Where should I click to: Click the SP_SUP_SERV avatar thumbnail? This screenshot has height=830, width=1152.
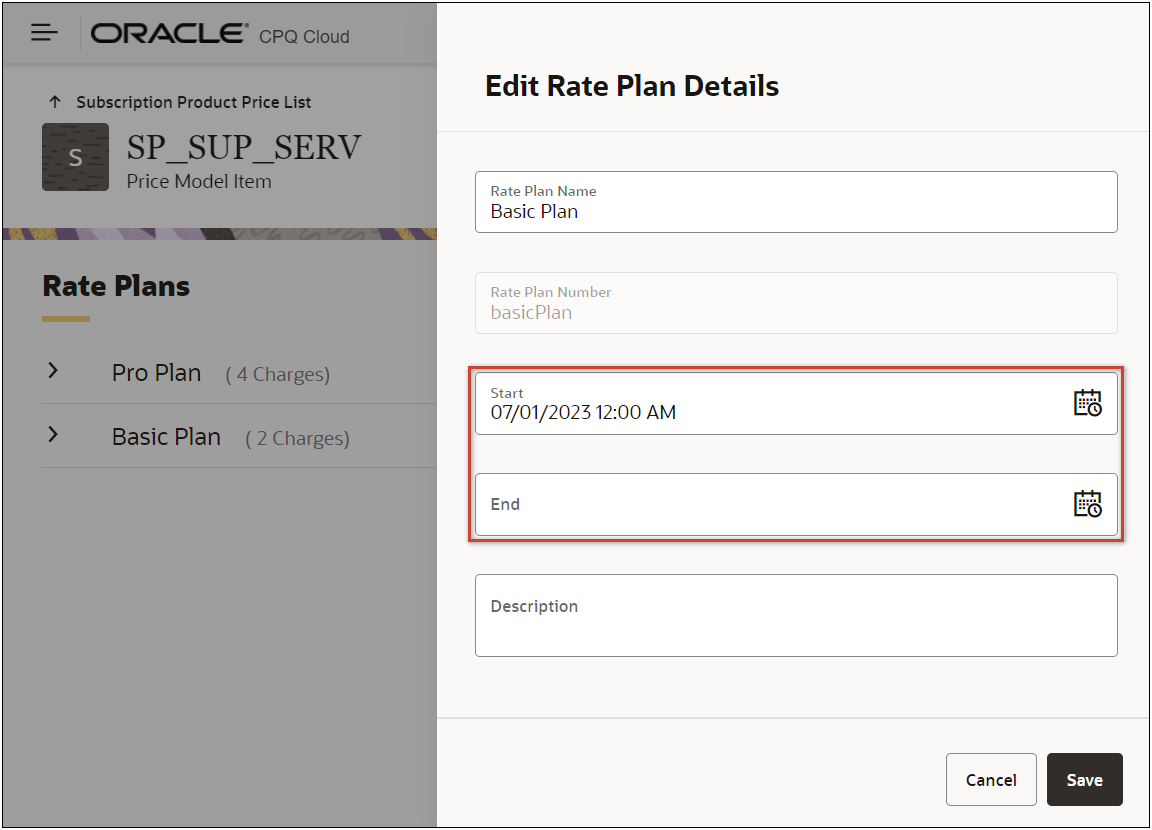pos(75,157)
